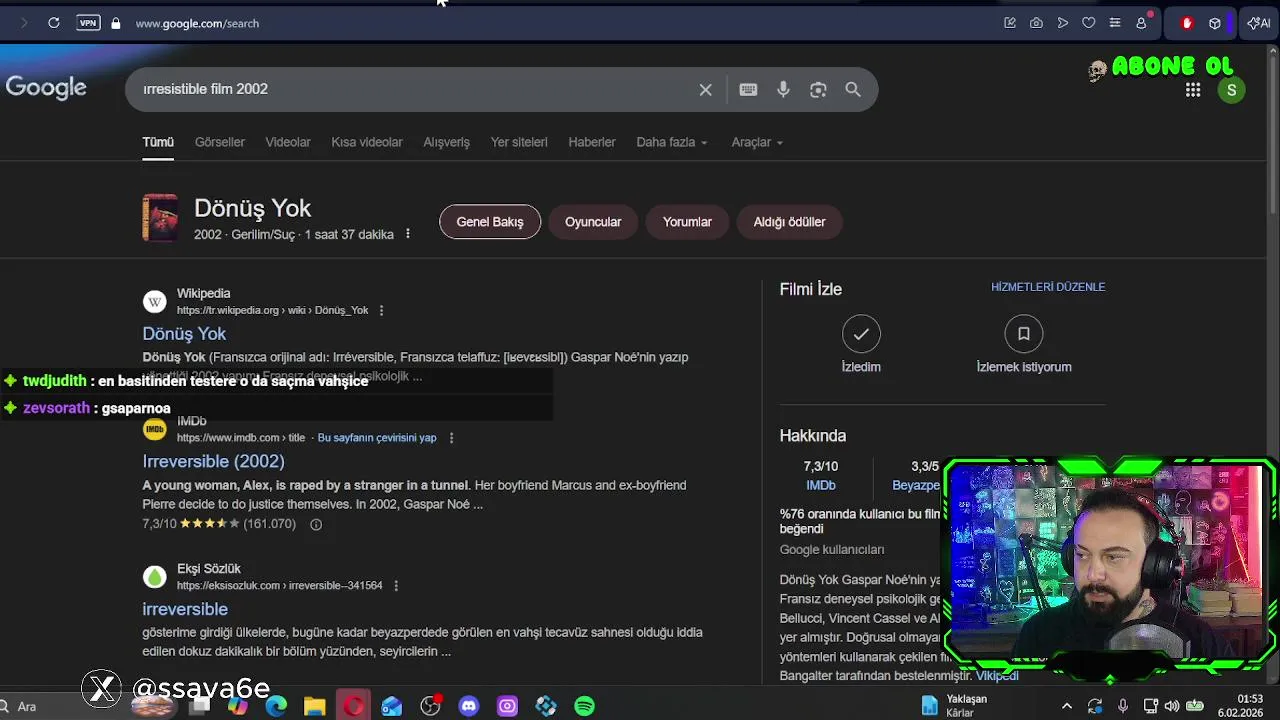Mark film as watched with İzledim

point(861,344)
